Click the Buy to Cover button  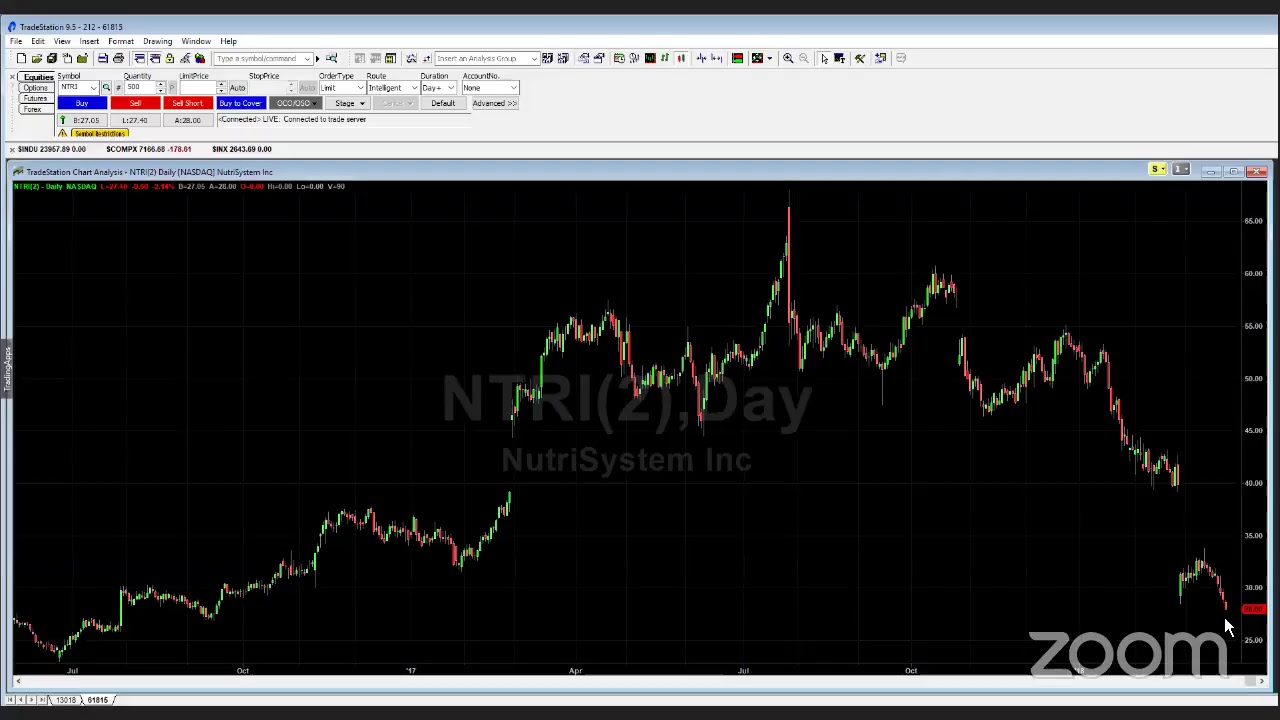pyautogui.click(x=240, y=103)
